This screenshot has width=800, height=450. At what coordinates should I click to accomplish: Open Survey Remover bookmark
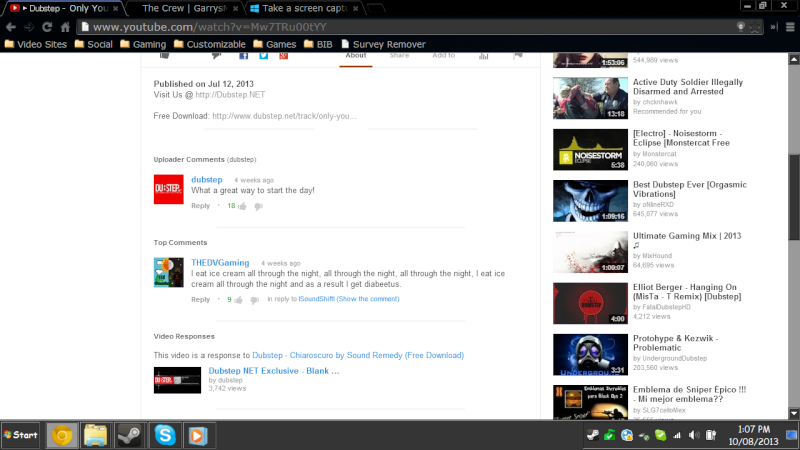383,44
